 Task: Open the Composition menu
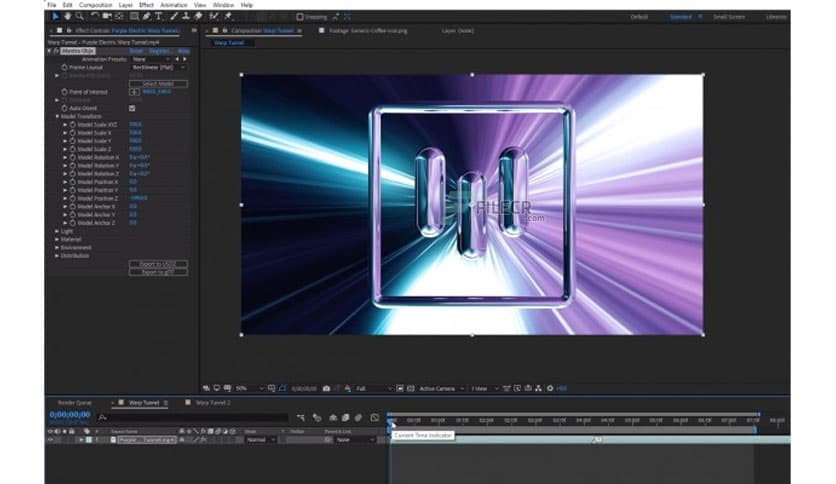[98, 5]
